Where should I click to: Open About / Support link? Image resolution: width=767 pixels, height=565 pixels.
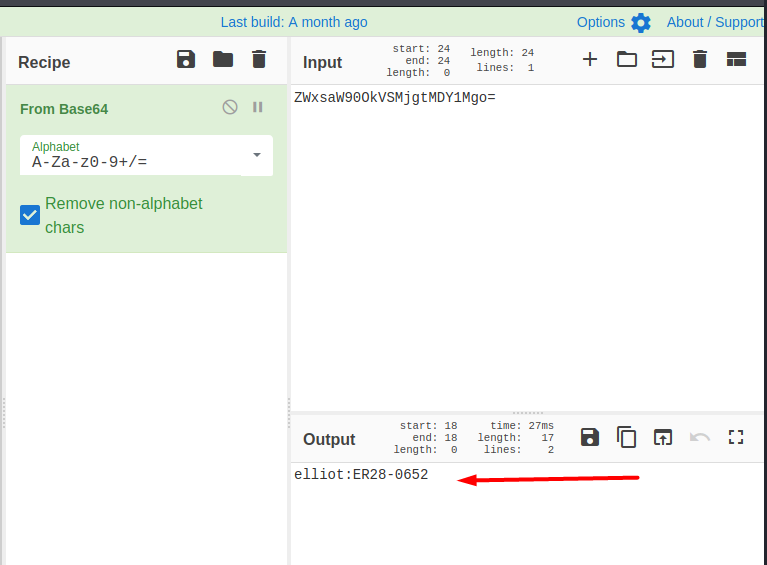click(x=715, y=22)
